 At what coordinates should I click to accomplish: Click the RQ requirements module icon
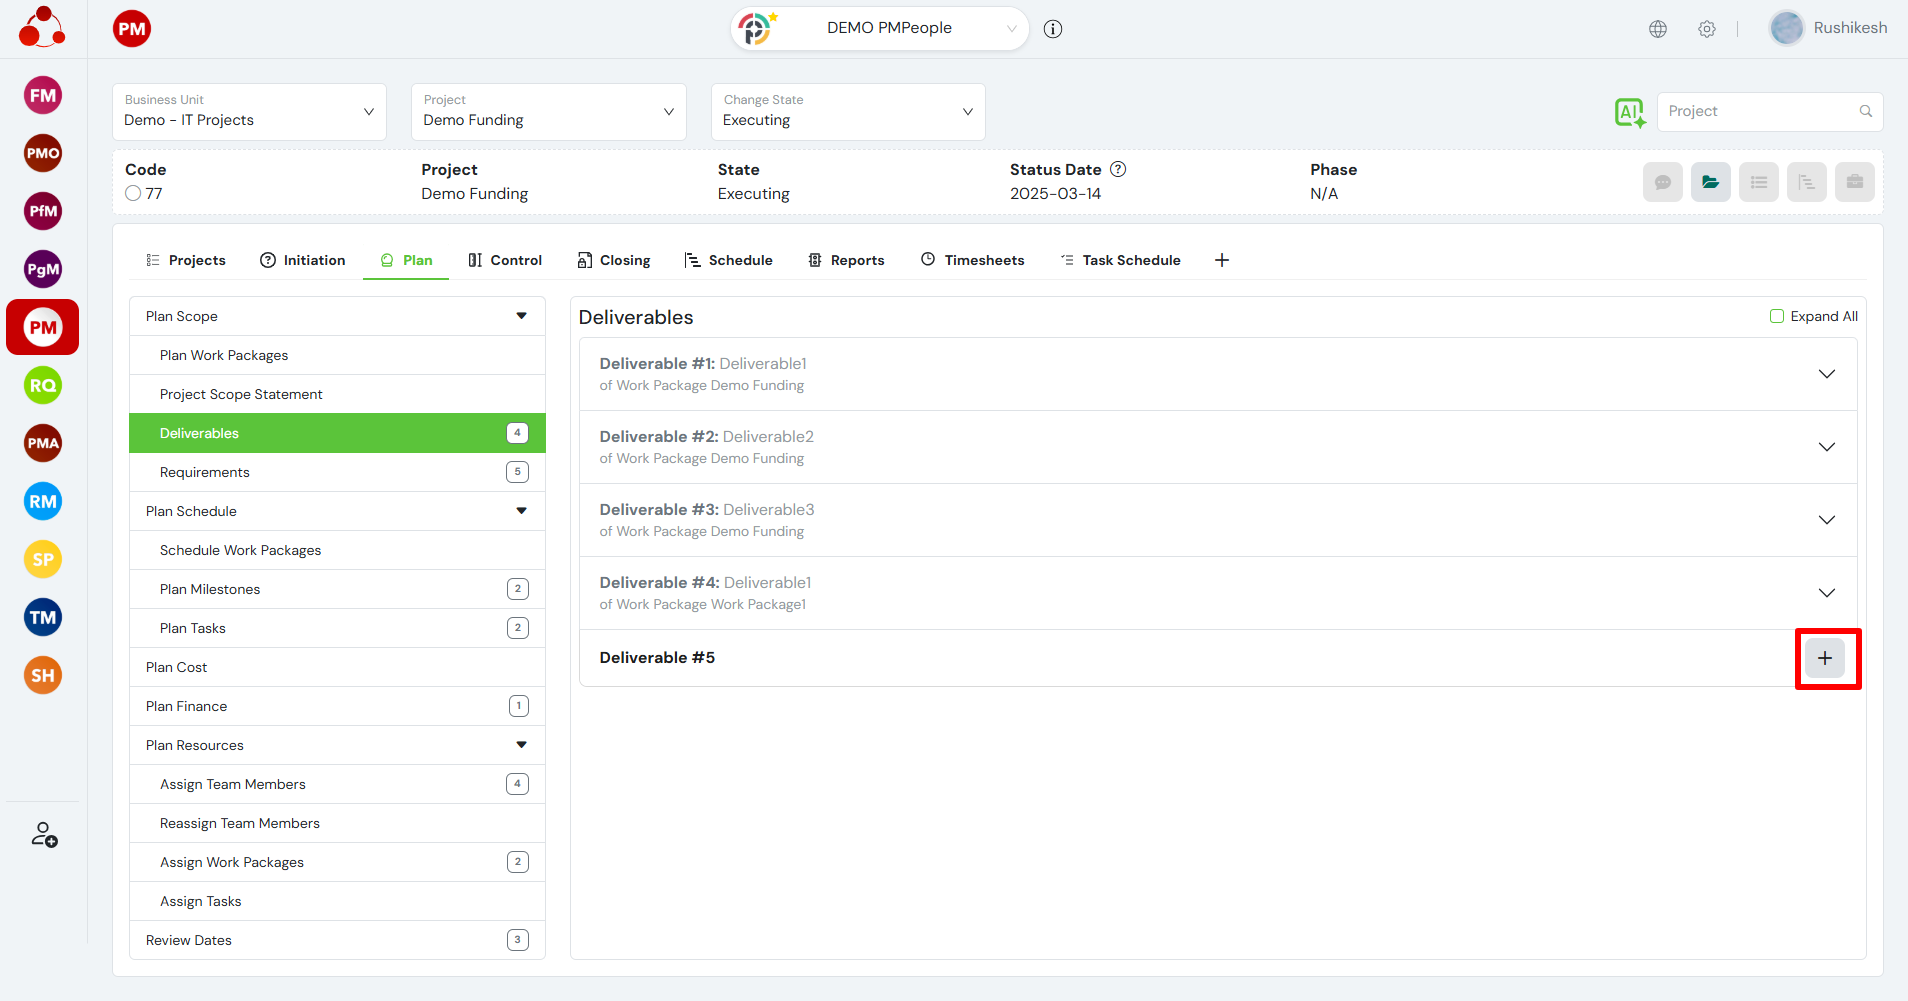pyautogui.click(x=43, y=386)
